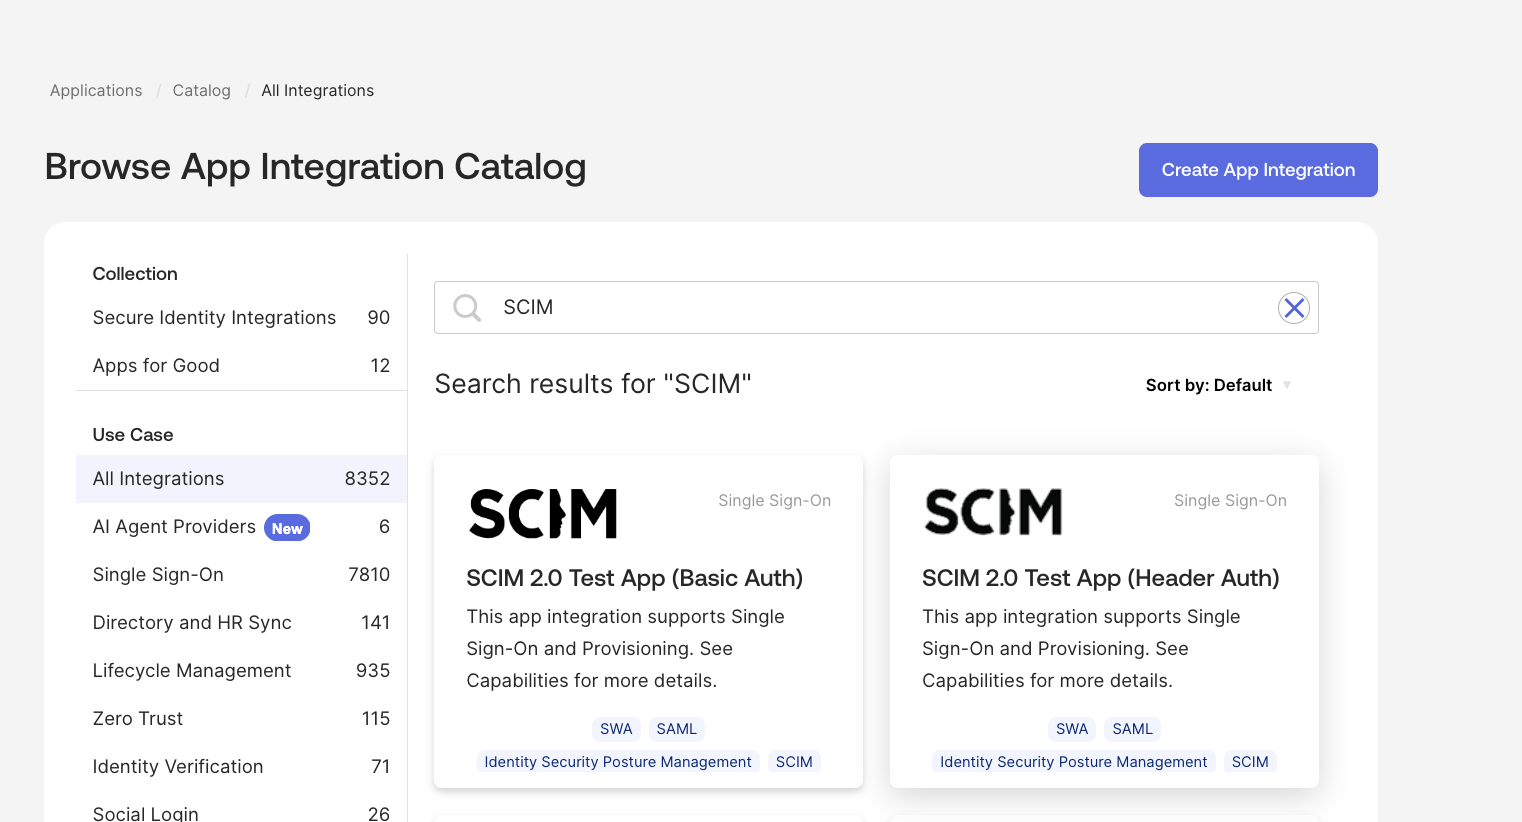Screen dimensions: 1522x822
Task: Click Header Auth card description text
Action: pyautogui.click(x=1082, y=649)
